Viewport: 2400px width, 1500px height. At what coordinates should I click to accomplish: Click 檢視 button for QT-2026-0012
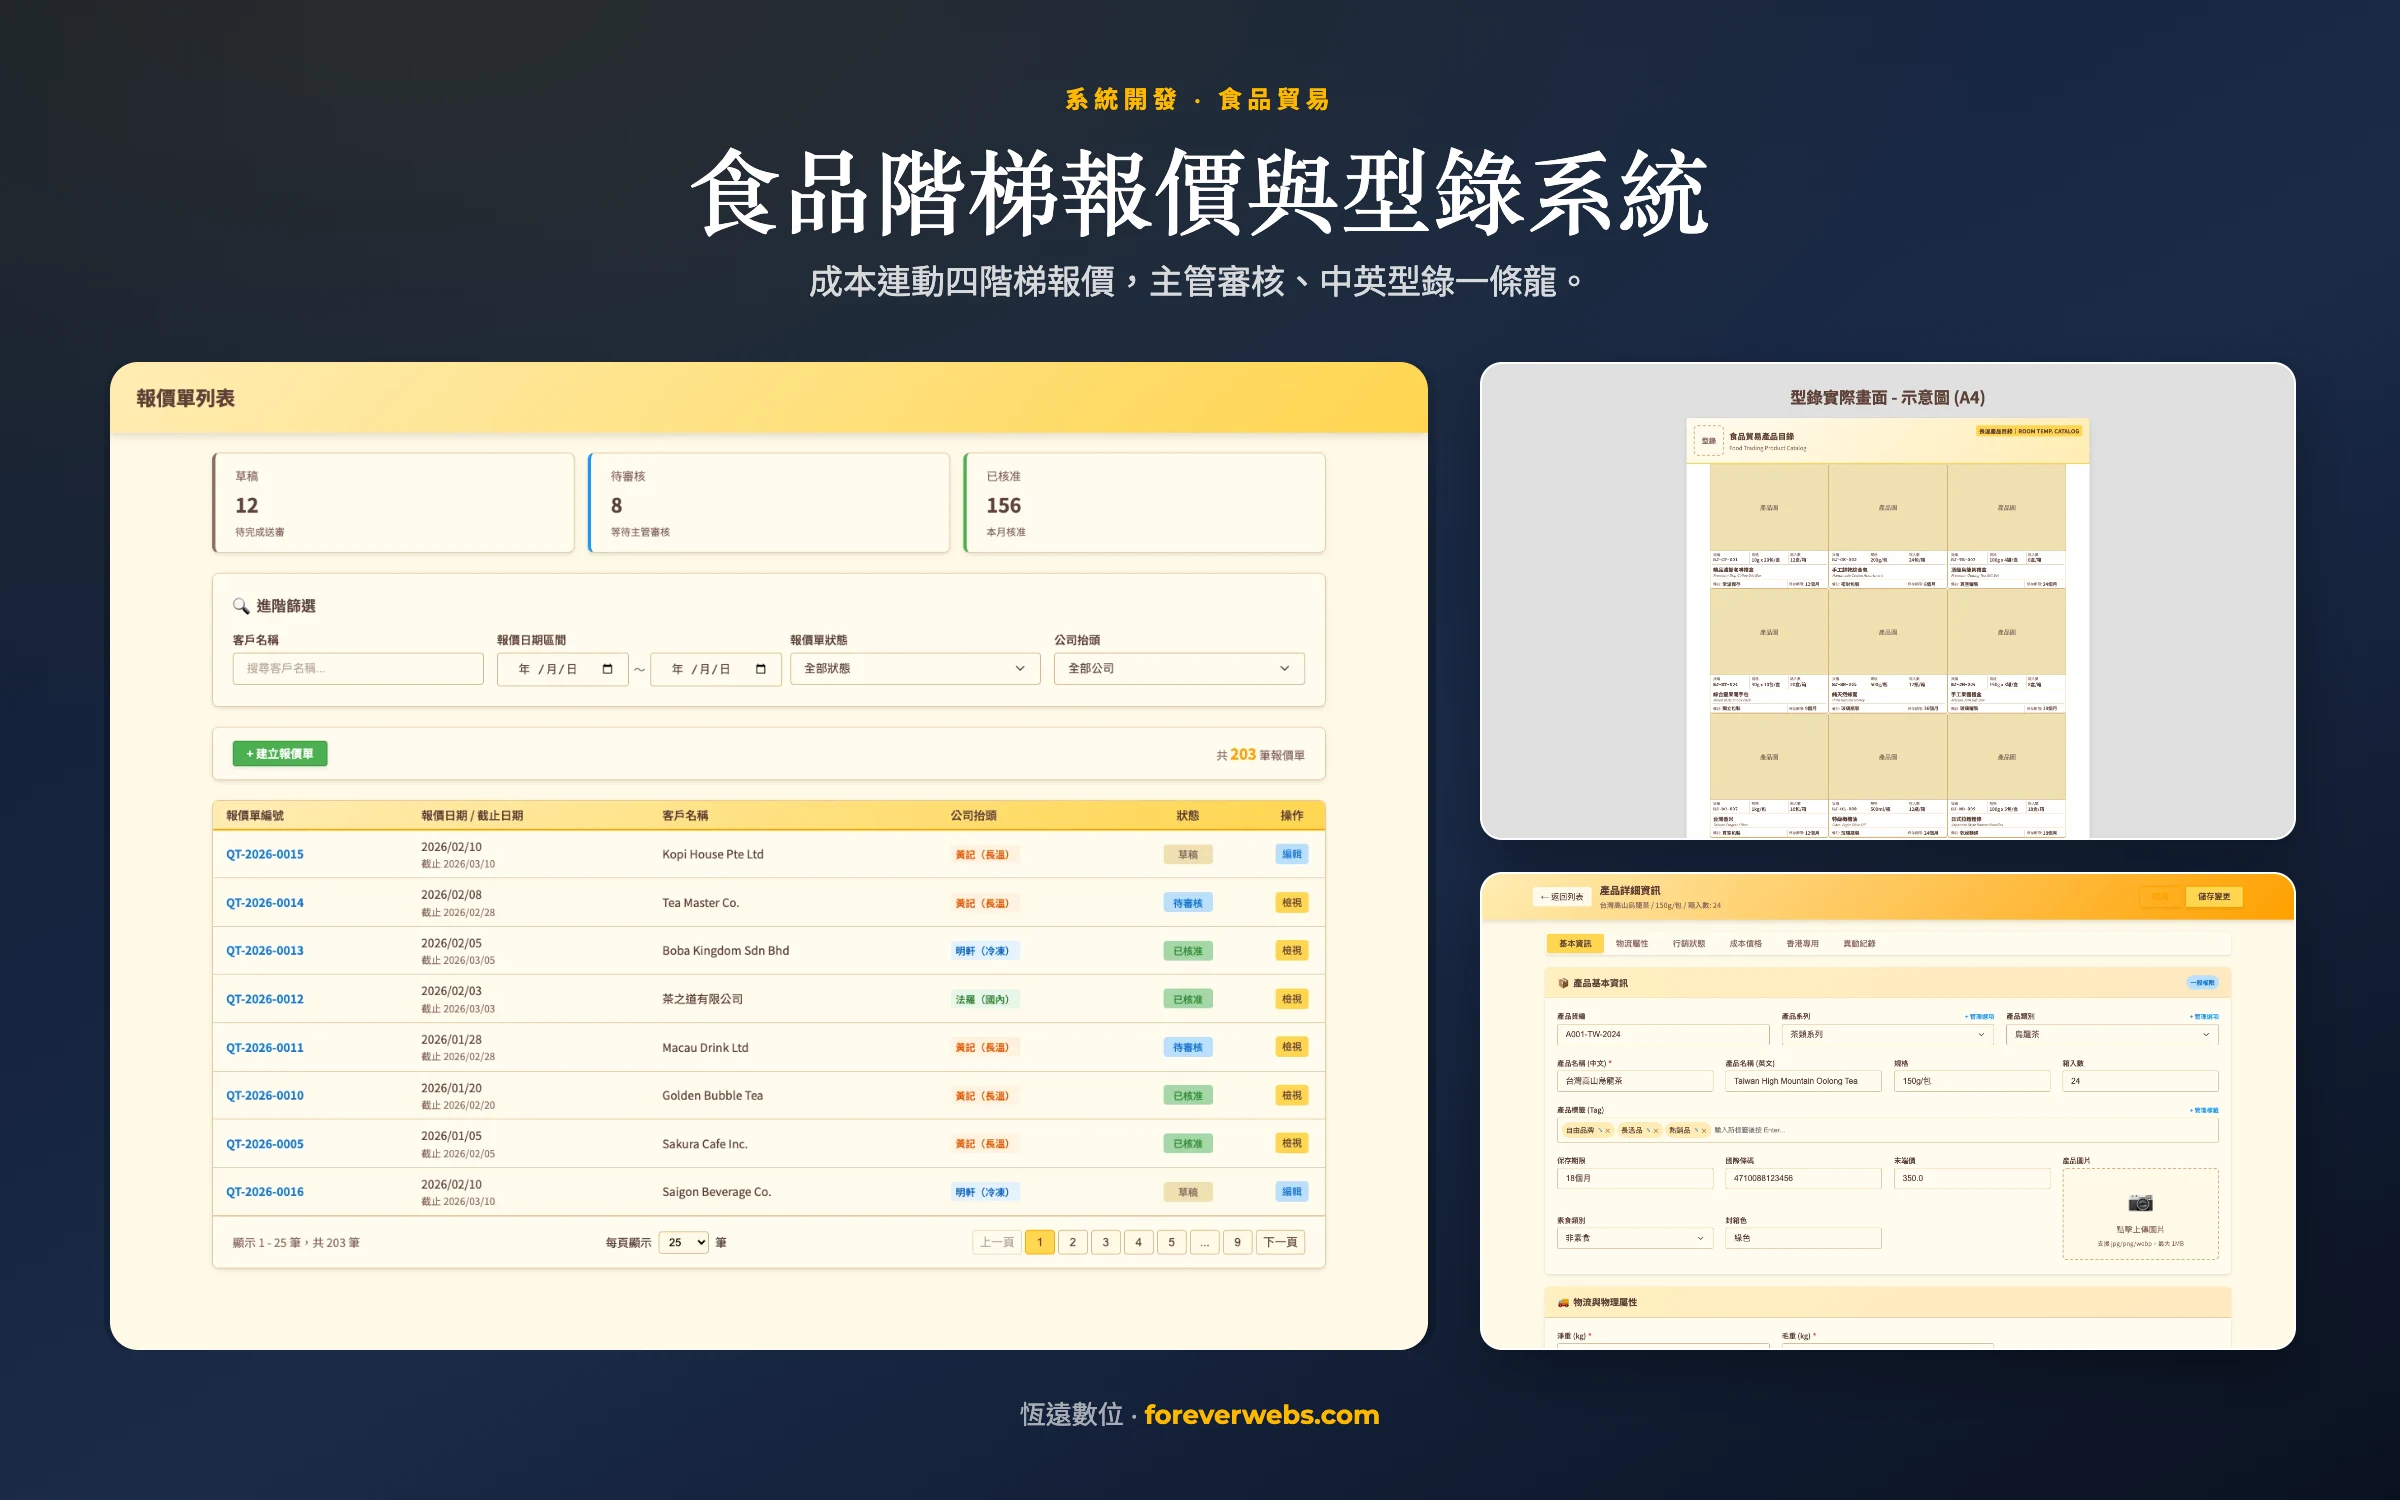point(1292,999)
